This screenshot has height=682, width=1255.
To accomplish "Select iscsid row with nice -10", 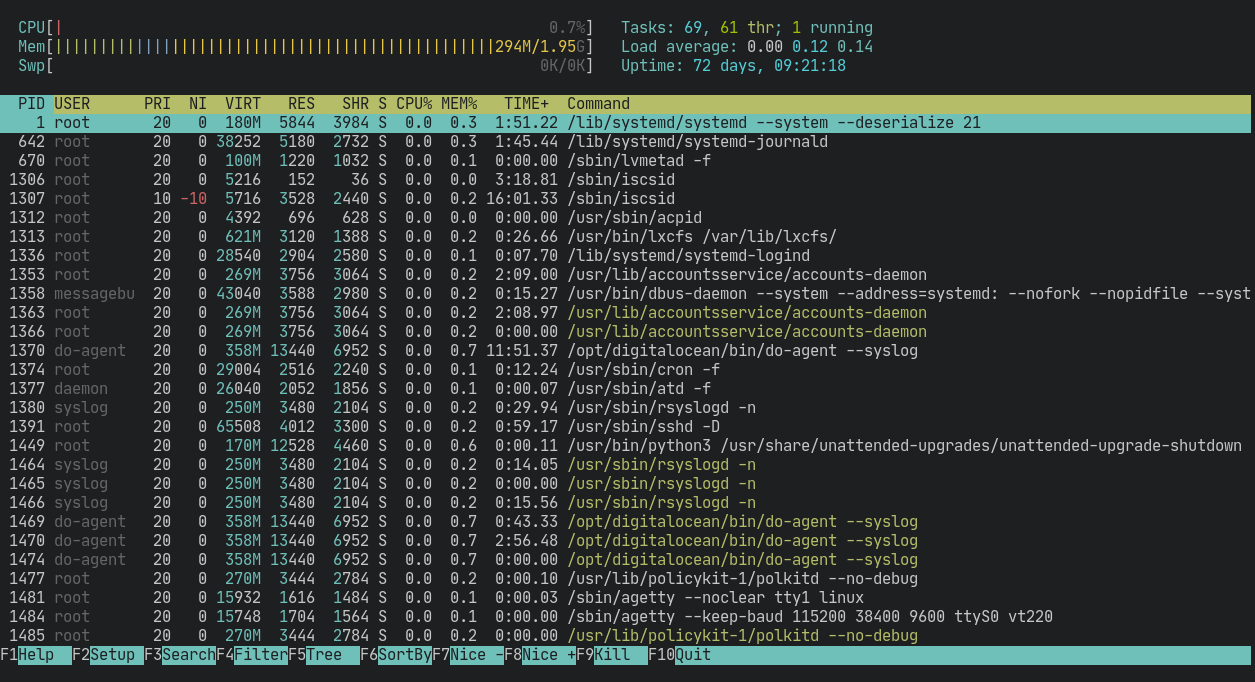I will pyautogui.click(x=626, y=199).
